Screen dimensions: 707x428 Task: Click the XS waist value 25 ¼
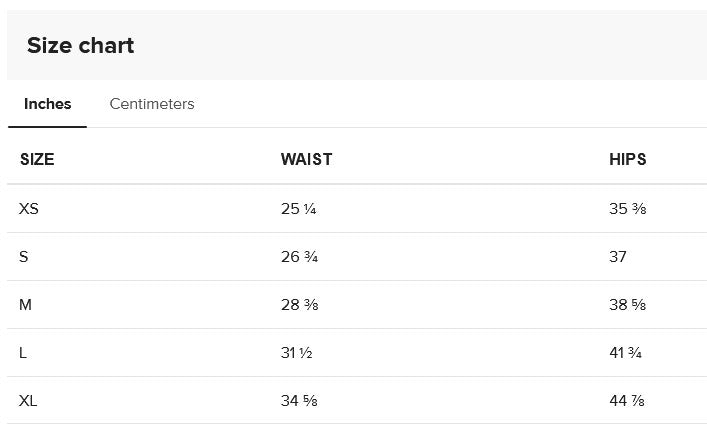click(x=299, y=209)
